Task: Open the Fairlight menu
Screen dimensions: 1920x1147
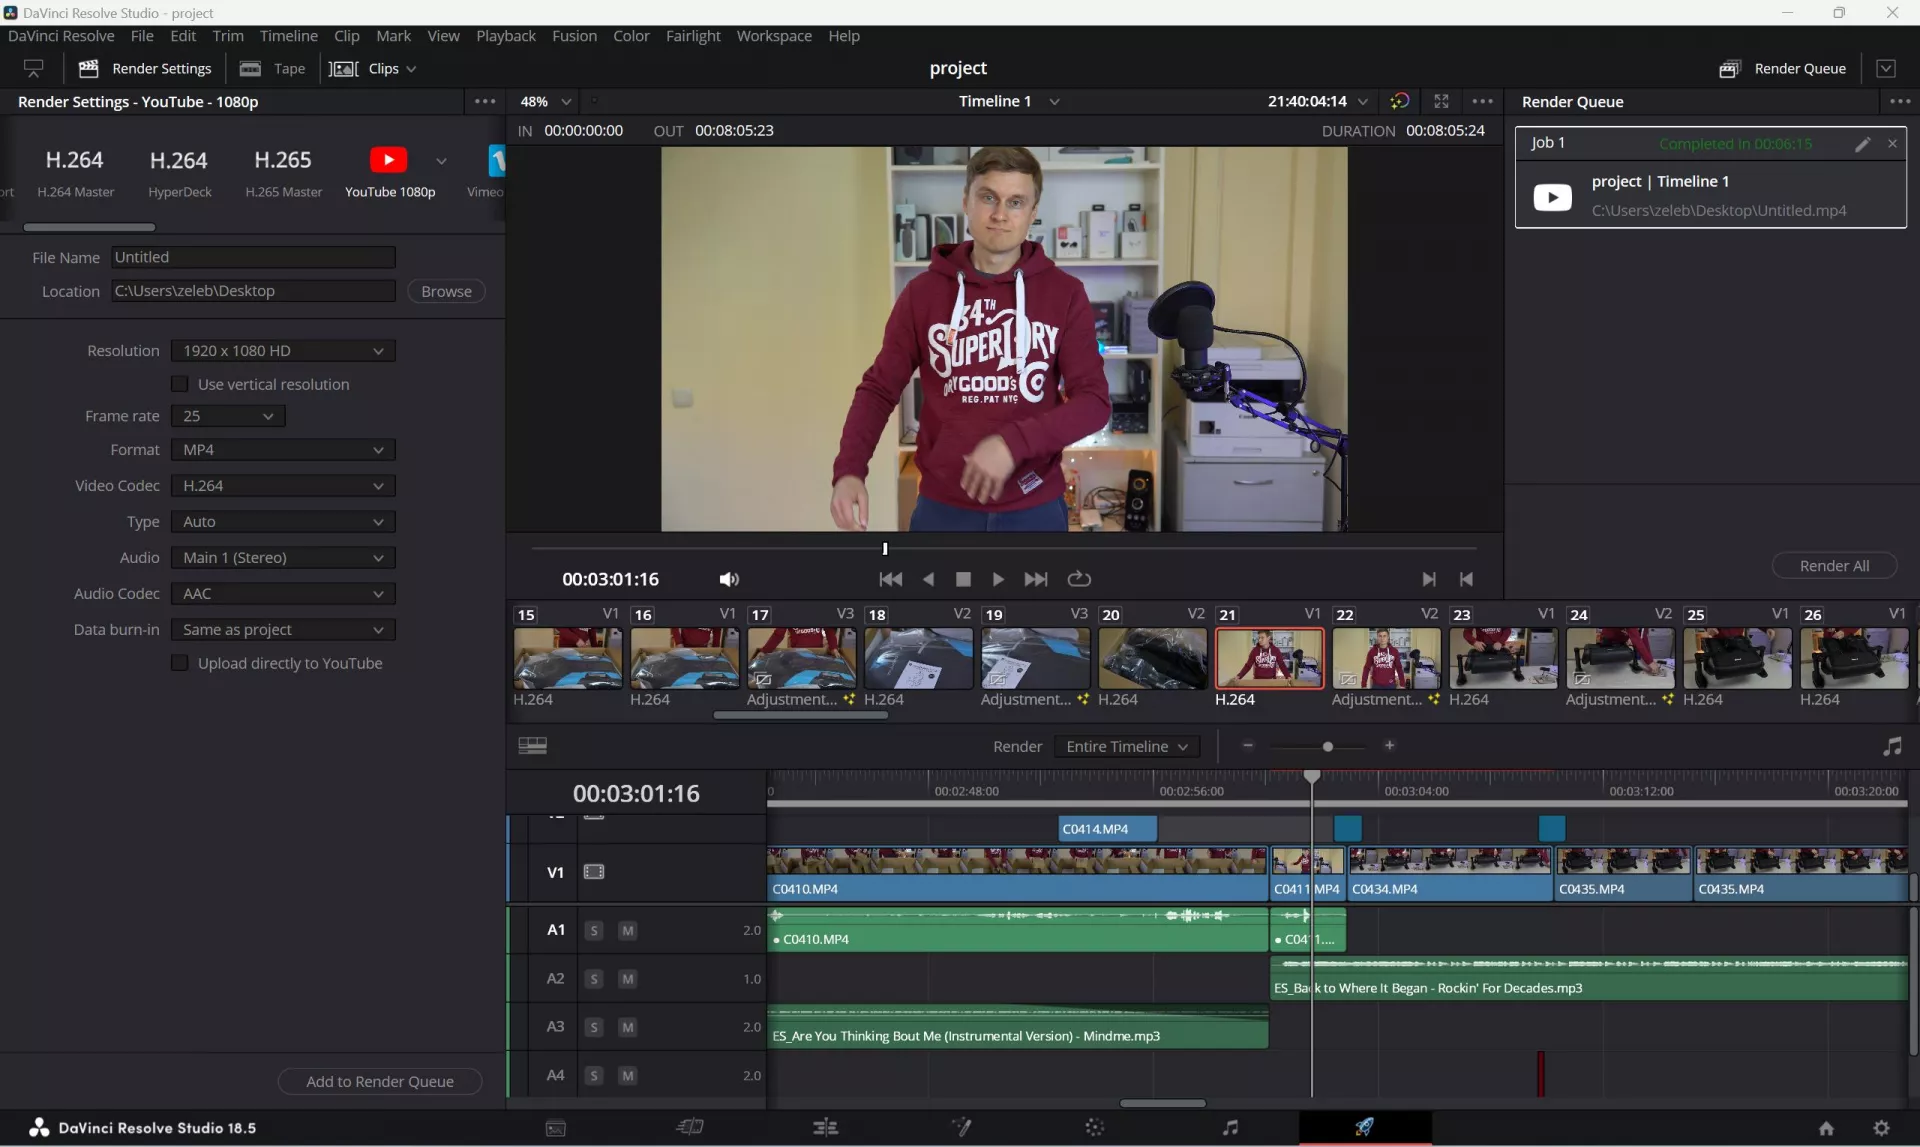Action: click(693, 36)
